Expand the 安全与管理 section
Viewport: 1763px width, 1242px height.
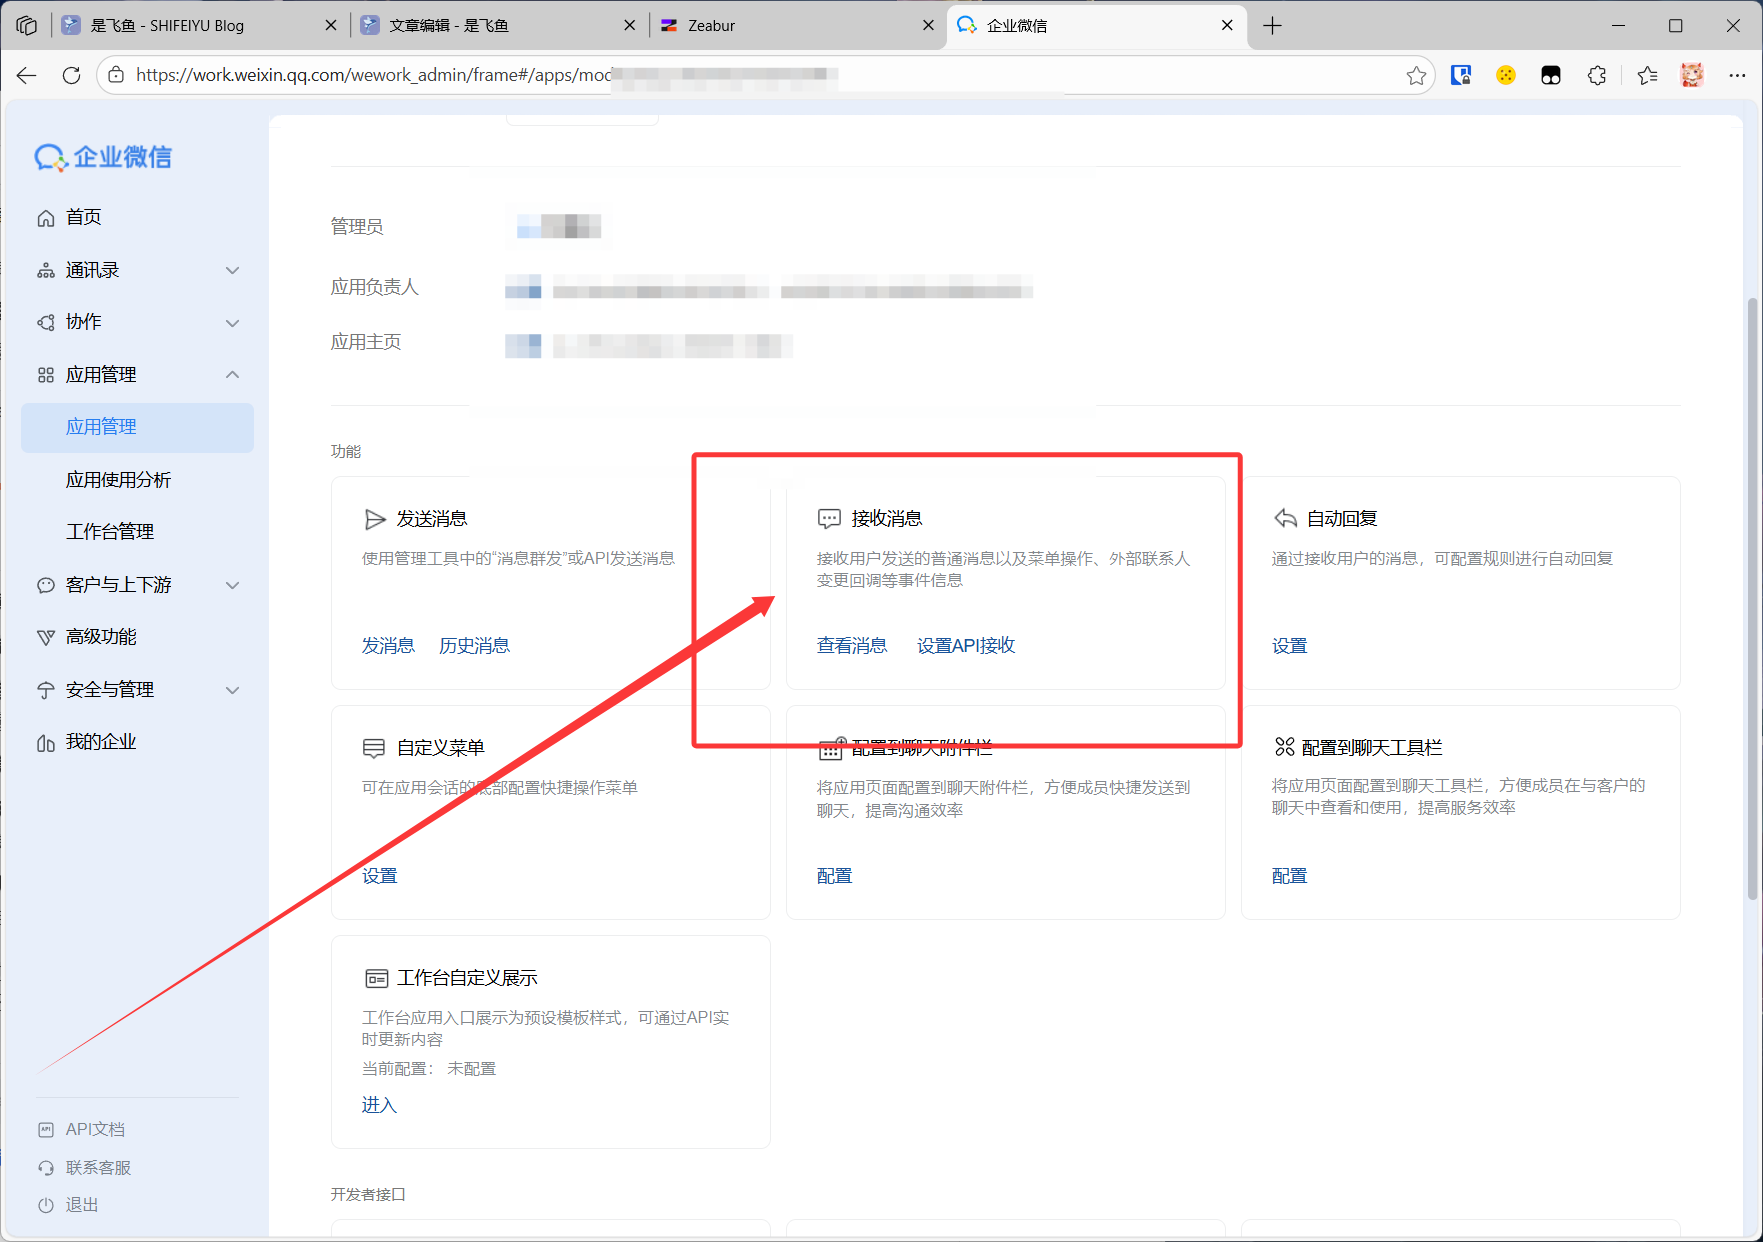tap(138, 690)
